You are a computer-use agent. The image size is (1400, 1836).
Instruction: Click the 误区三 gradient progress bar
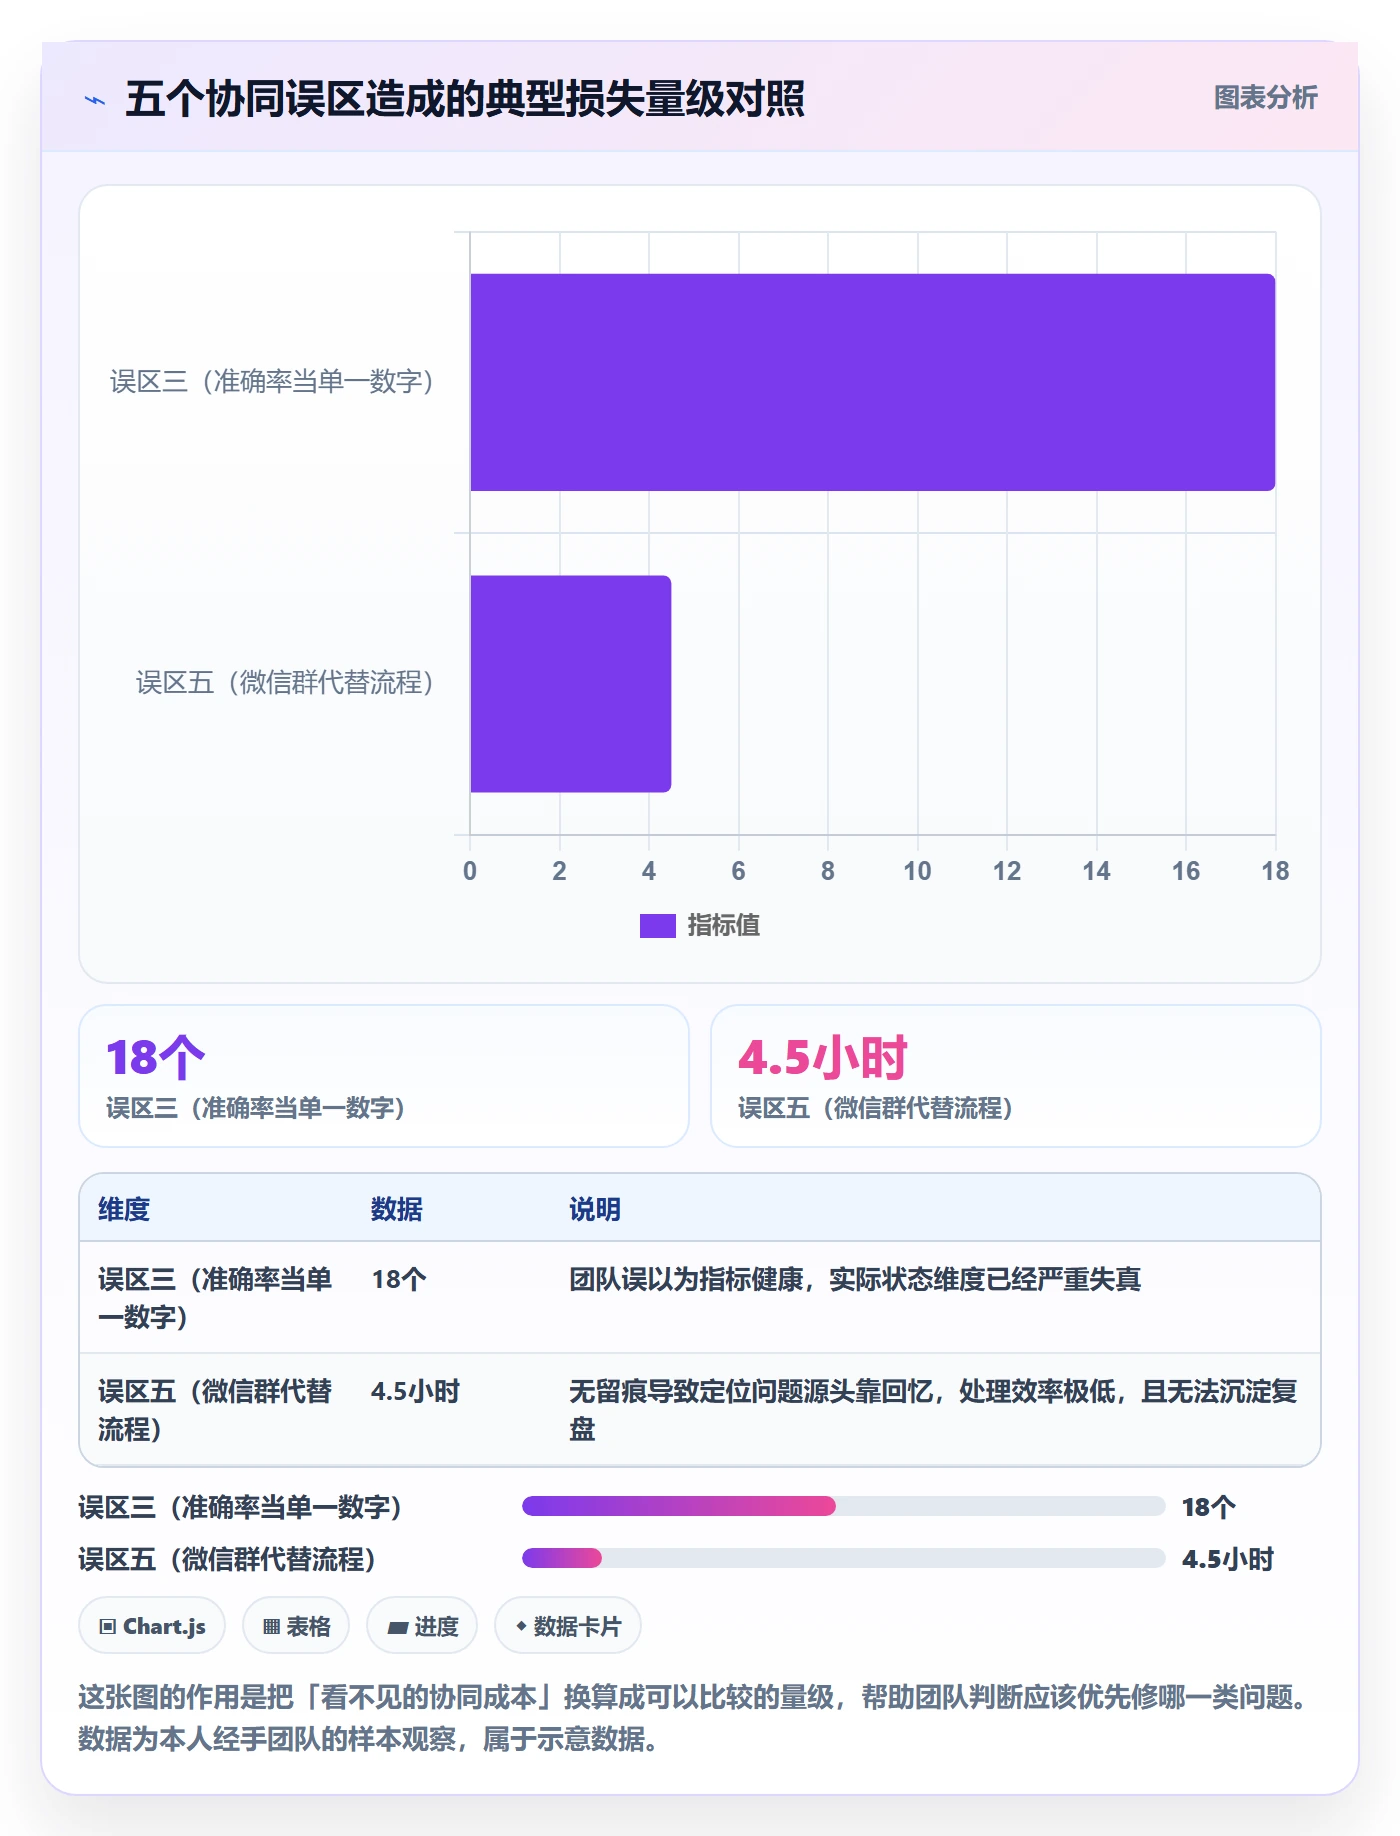(678, 1506)
